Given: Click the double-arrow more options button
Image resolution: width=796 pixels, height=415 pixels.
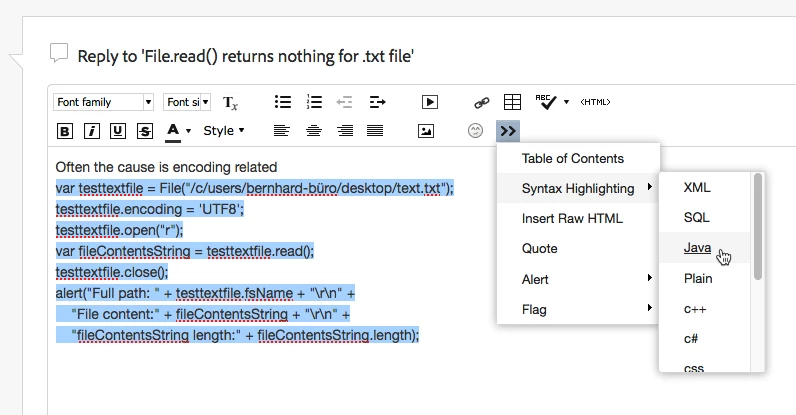Looking at the screenshot, I should [x=508, y=131].
